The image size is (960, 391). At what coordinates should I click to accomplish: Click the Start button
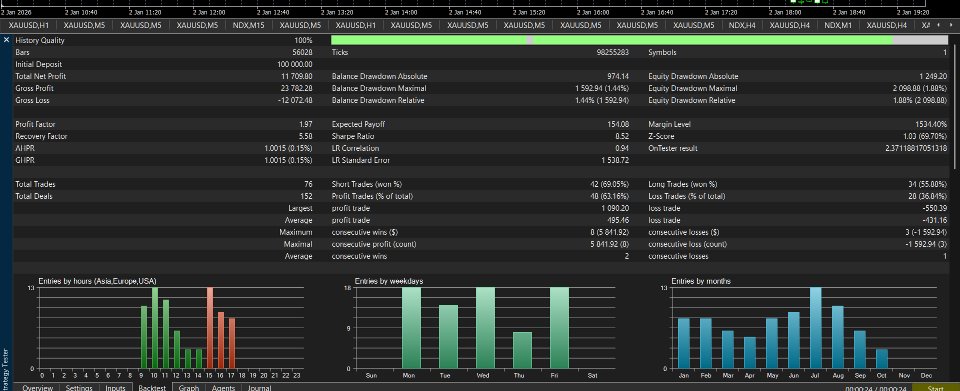pyautogui.click(x=936, y=387)
